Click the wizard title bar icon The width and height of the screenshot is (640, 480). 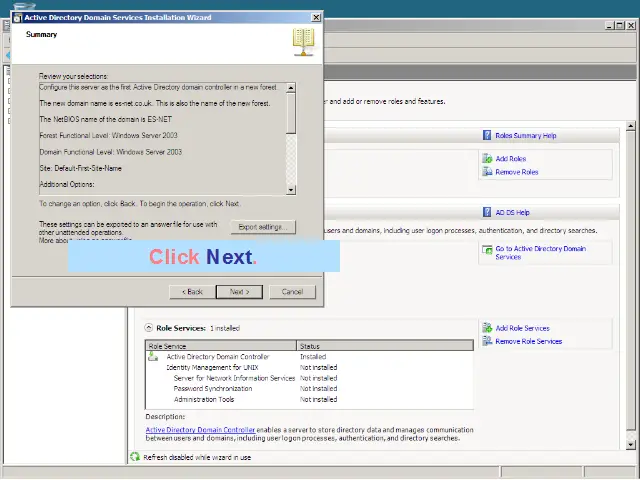(18, 18)
